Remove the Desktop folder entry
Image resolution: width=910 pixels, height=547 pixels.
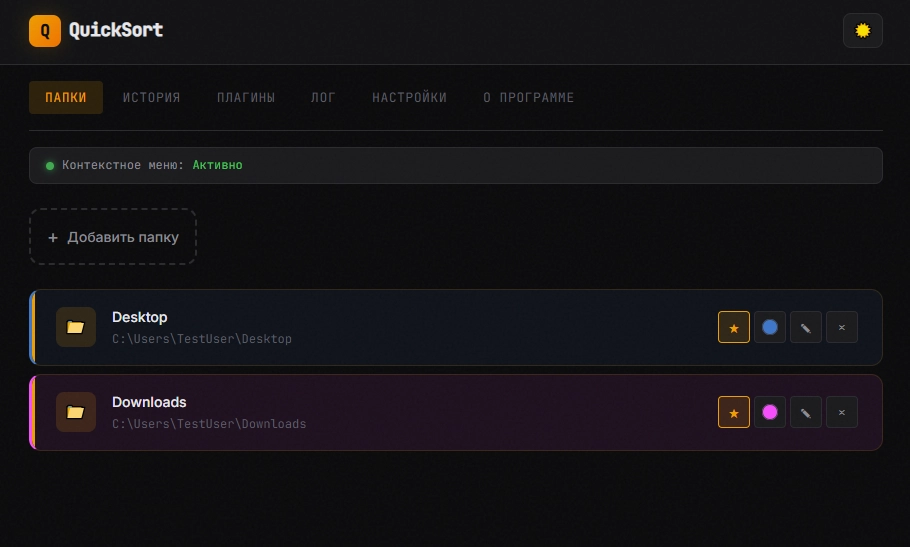(x=842, y=327)
